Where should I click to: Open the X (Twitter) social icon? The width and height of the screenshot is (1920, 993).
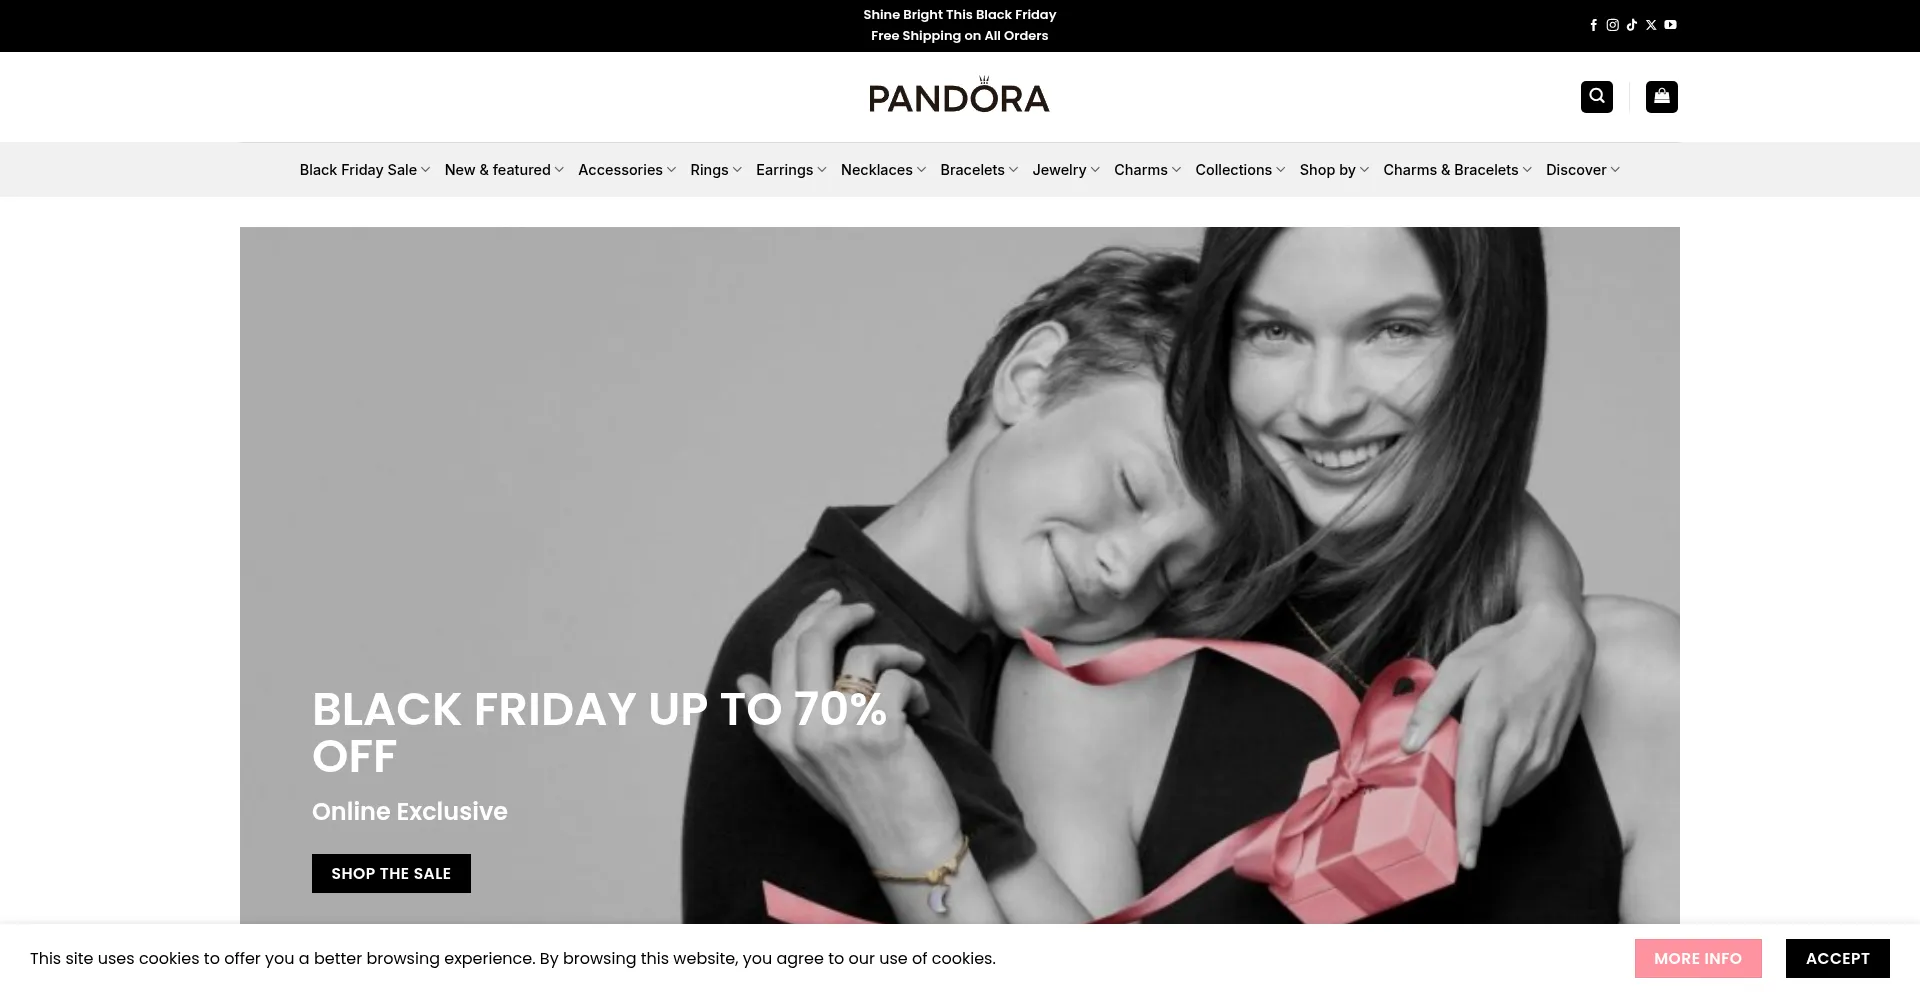pos(1651,25)
